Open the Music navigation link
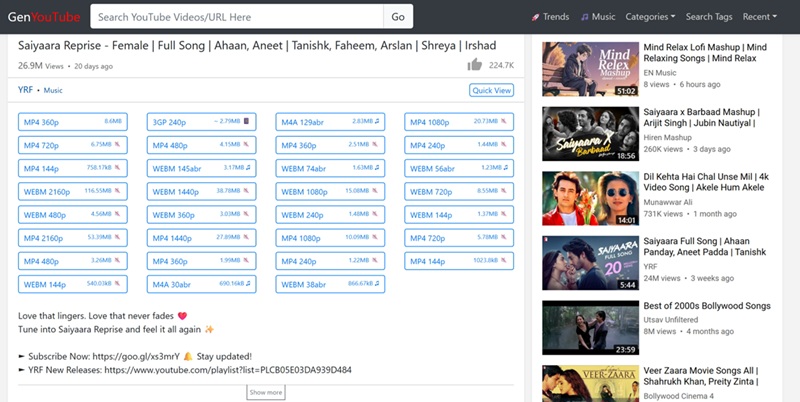Screen dimensions: 800x402 (597, 17)
